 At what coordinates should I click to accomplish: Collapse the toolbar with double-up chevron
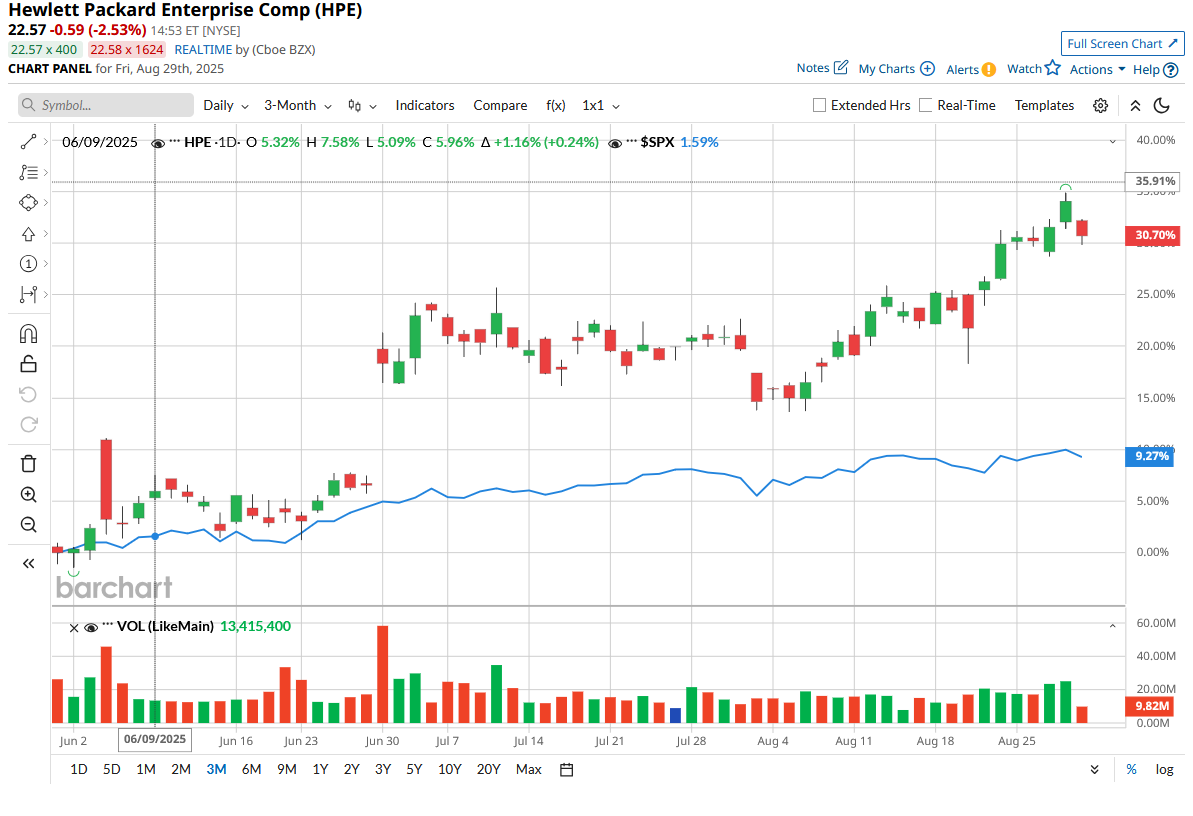1135,105
